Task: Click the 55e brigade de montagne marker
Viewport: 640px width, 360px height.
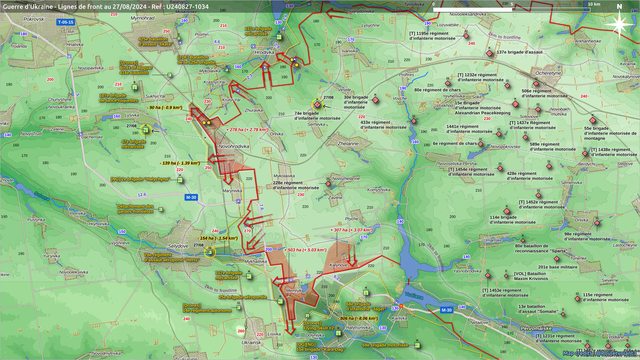Action: click(592, 120)
